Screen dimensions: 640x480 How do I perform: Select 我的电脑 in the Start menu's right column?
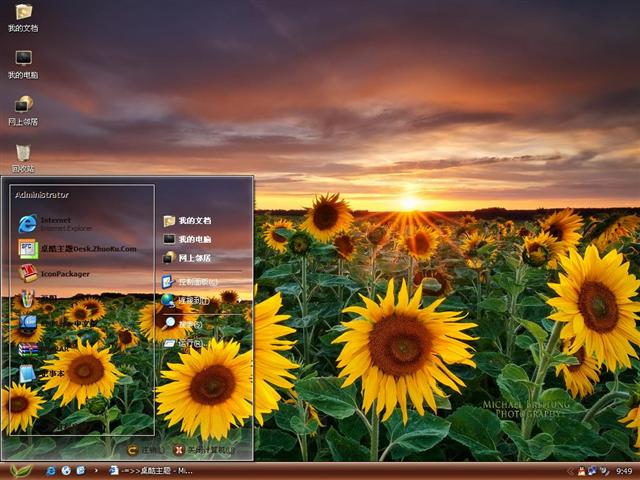point(187,239)
